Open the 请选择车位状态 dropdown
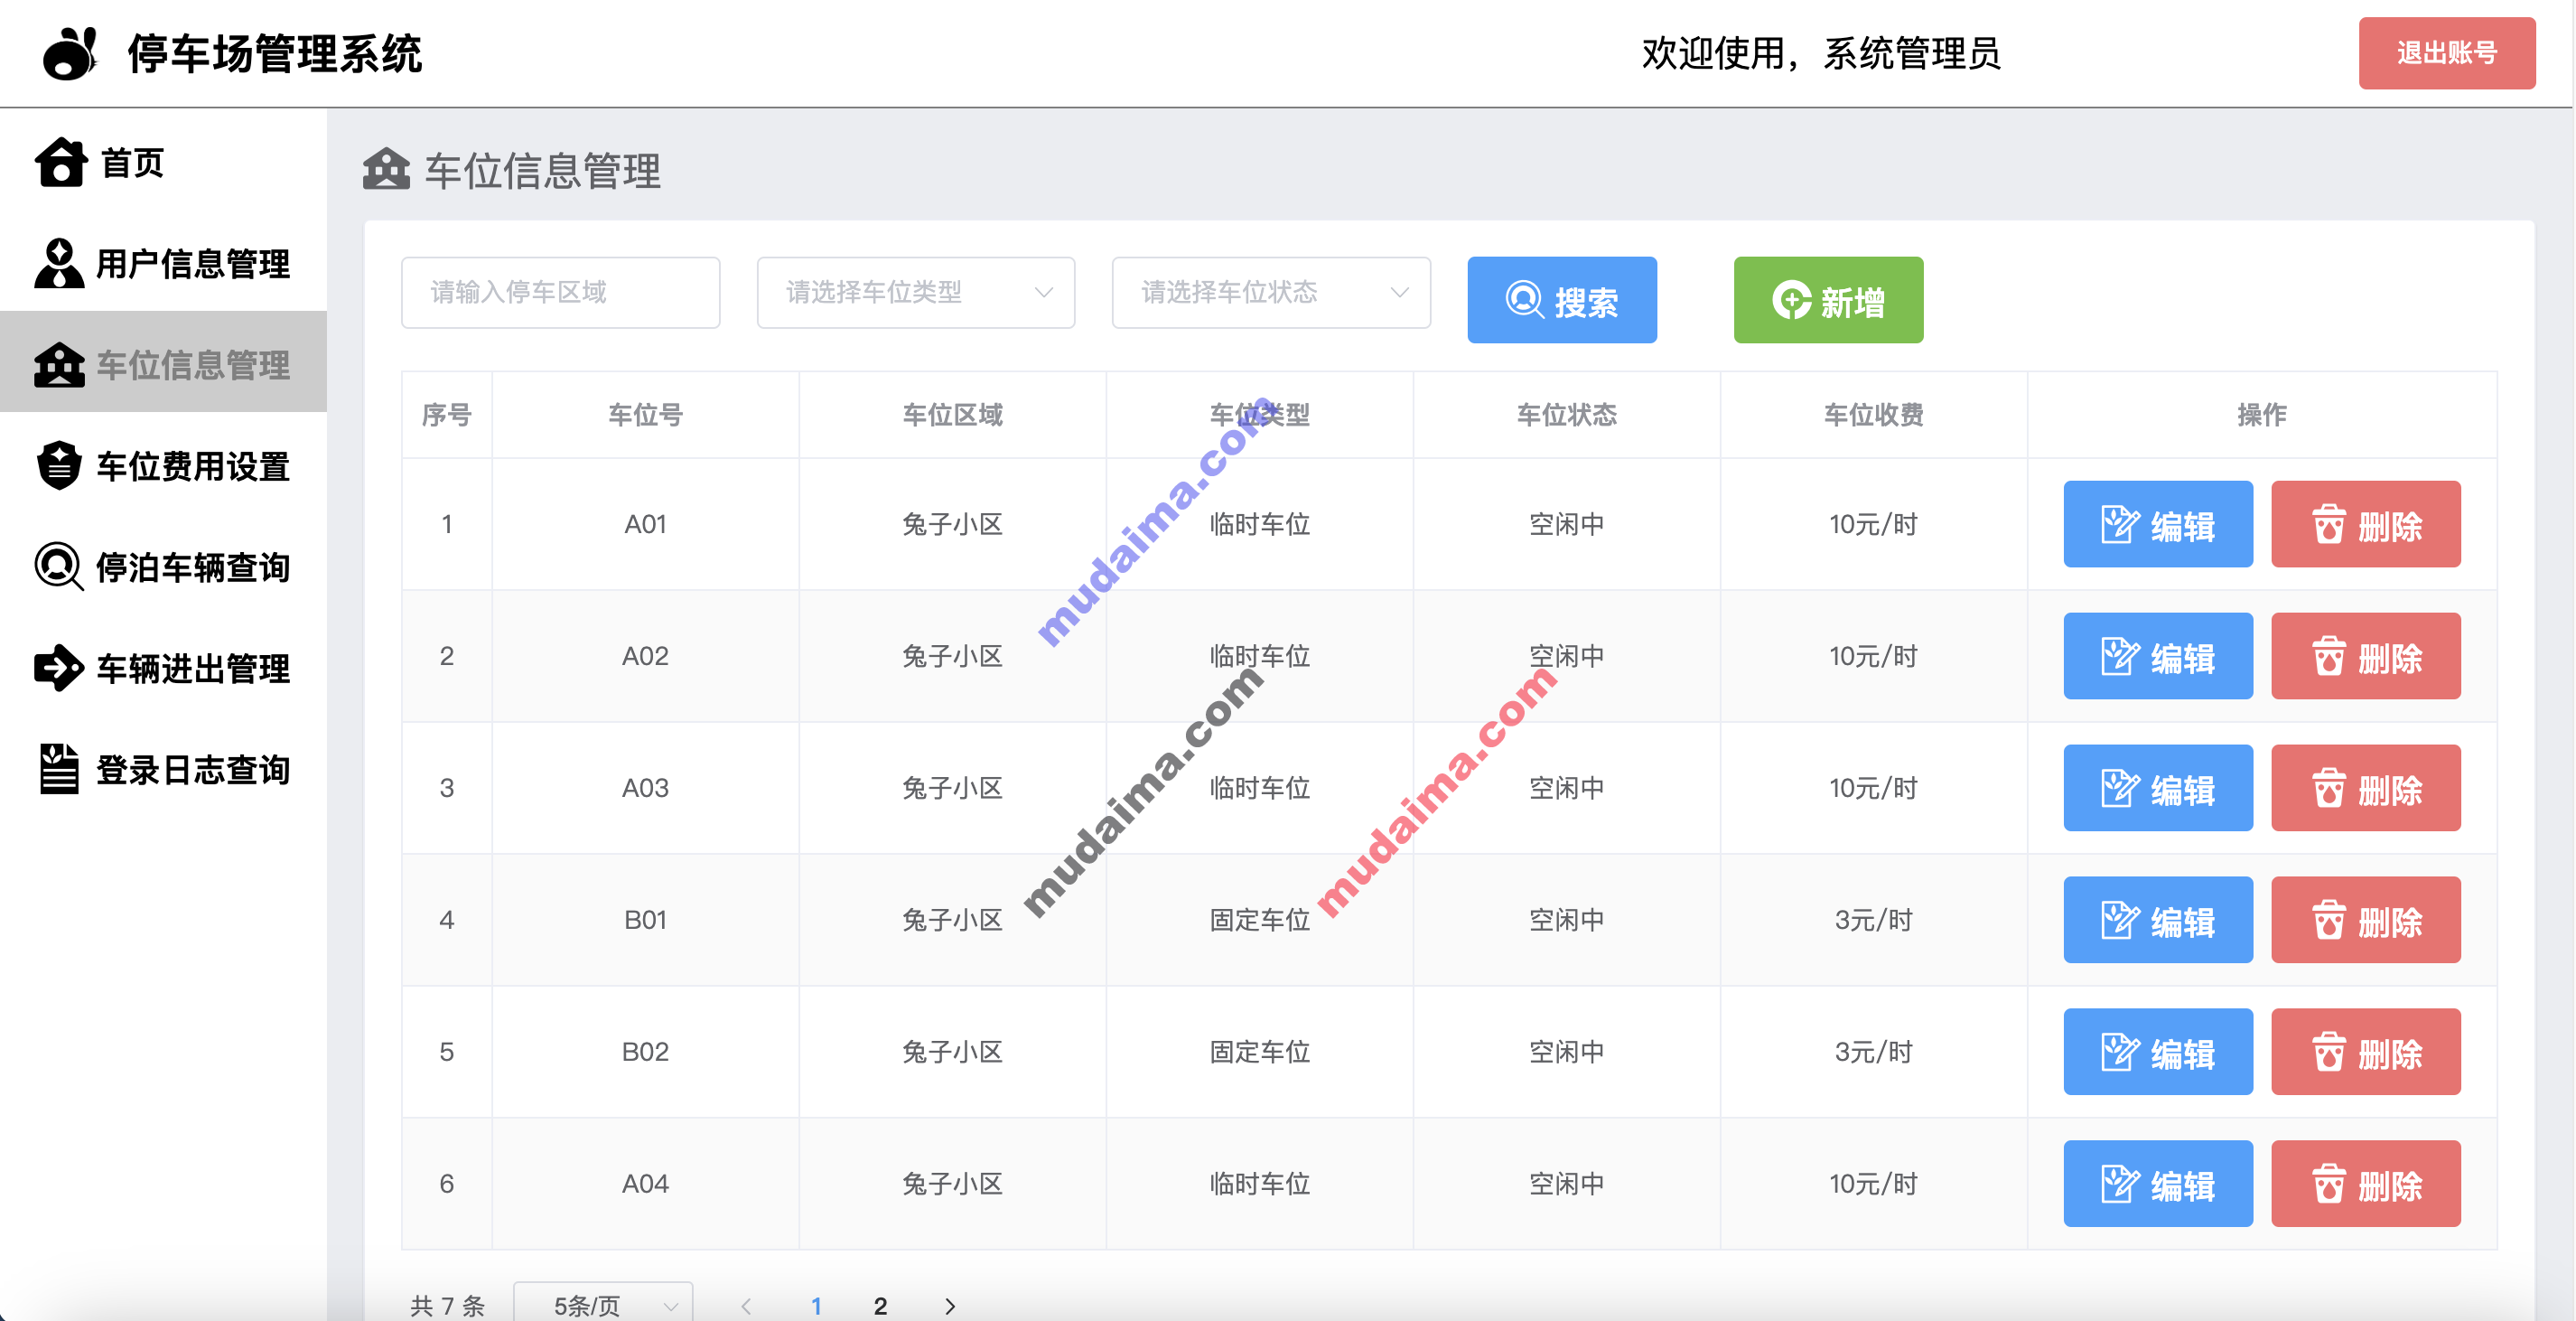 [1271, 292]
